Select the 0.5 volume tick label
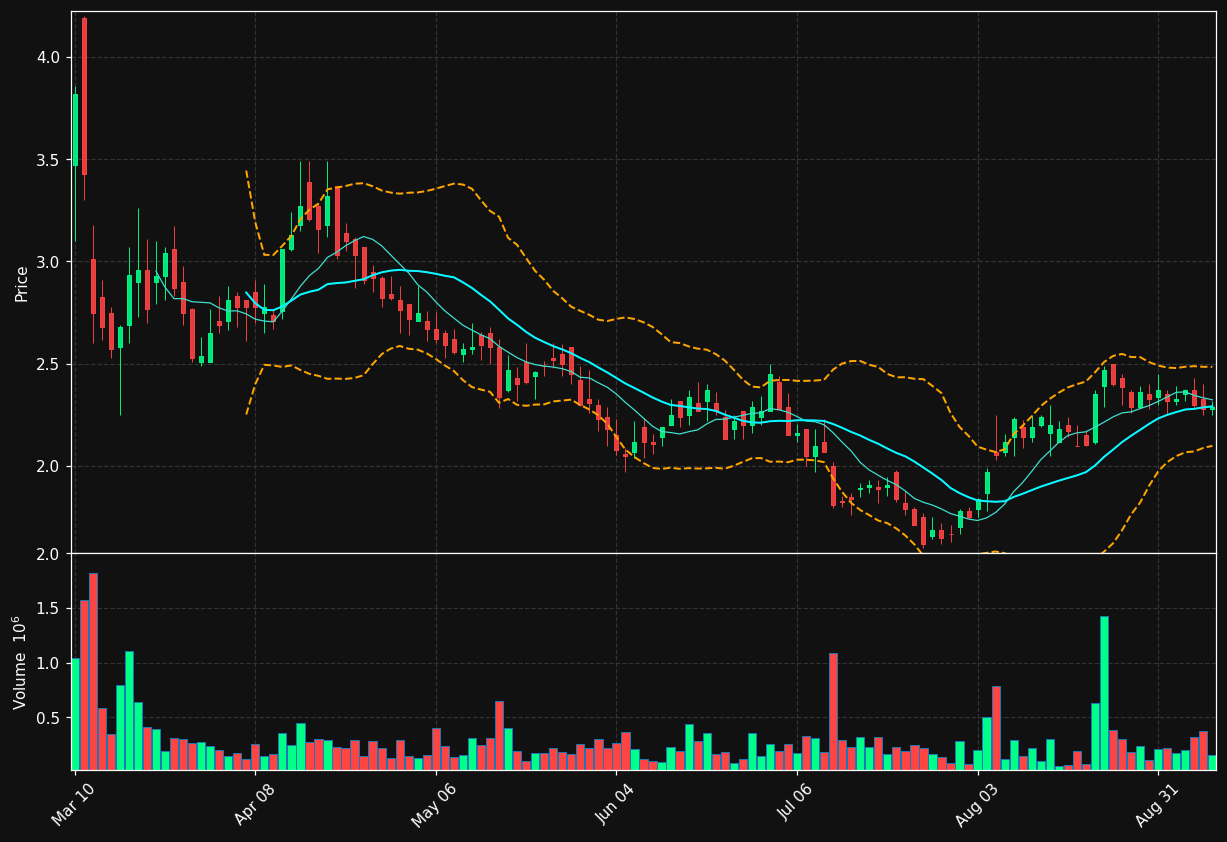1227x842 pixels. pyautogui.click(x=48, y=718)
